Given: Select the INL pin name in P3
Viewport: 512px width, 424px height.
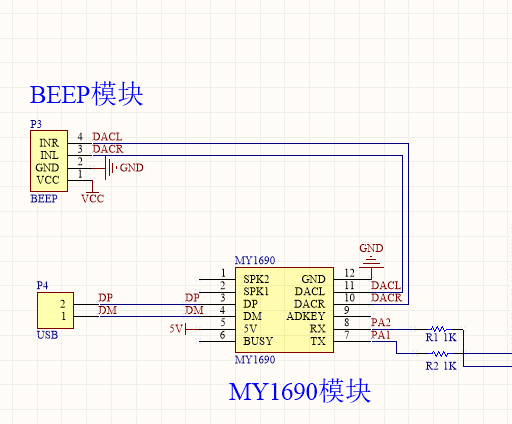Looking at the screenshot, I should [x=49, y=155].
